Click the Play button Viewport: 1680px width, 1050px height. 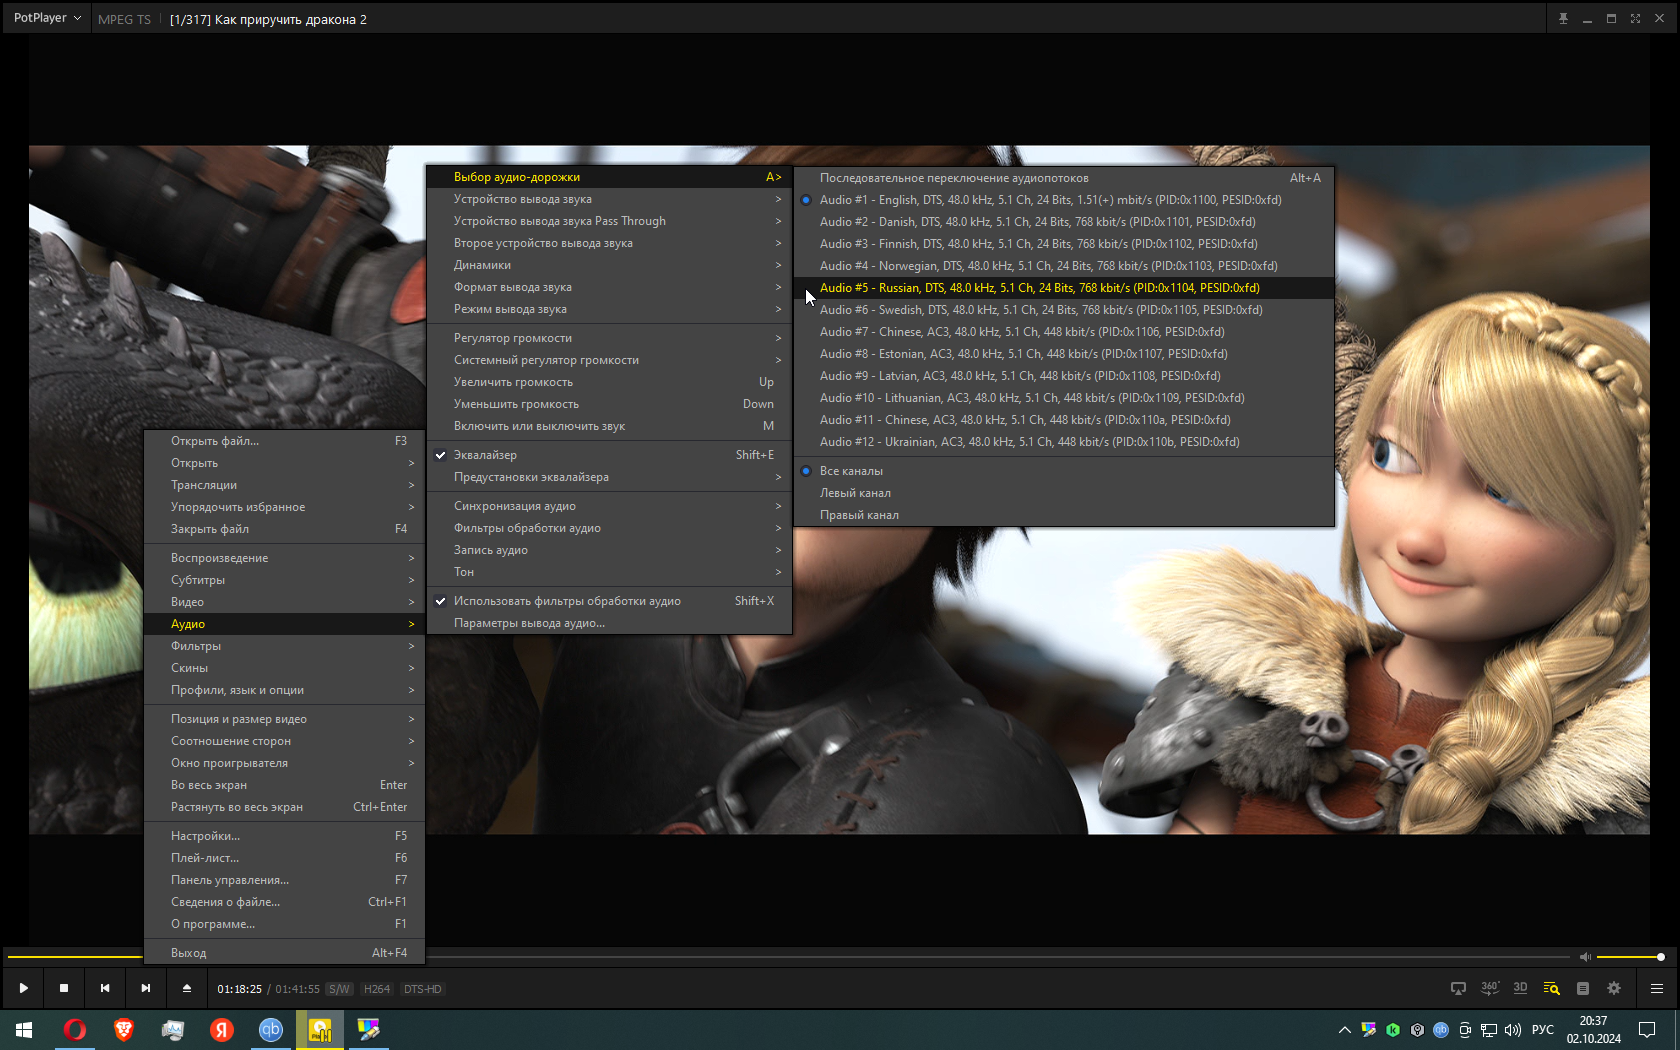[x=23, y=988]
